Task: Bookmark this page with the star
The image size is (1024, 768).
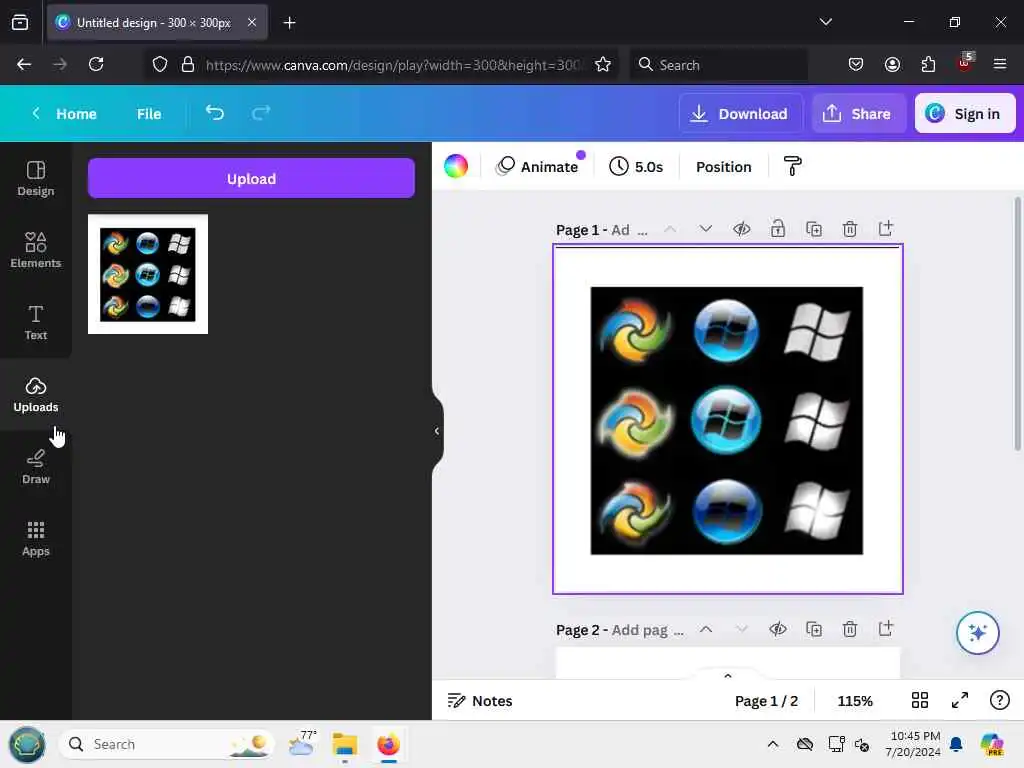Action: point(603,64)
